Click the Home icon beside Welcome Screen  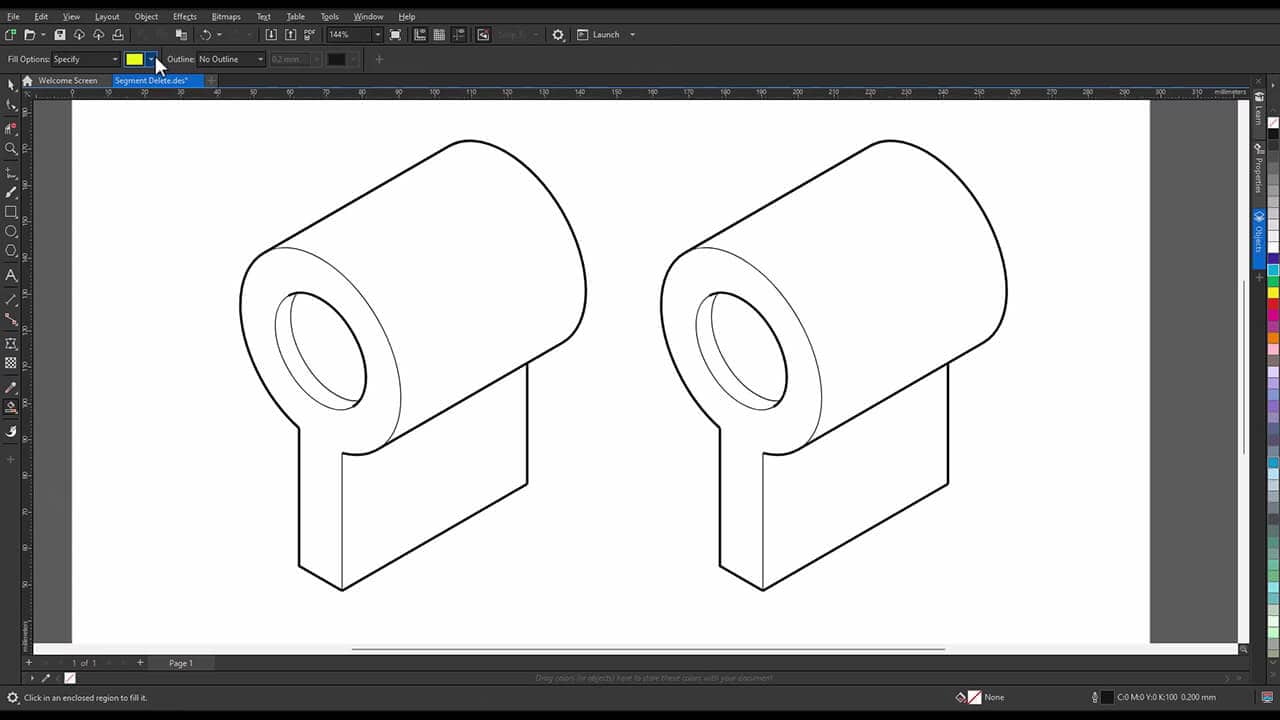pos(27,81)
